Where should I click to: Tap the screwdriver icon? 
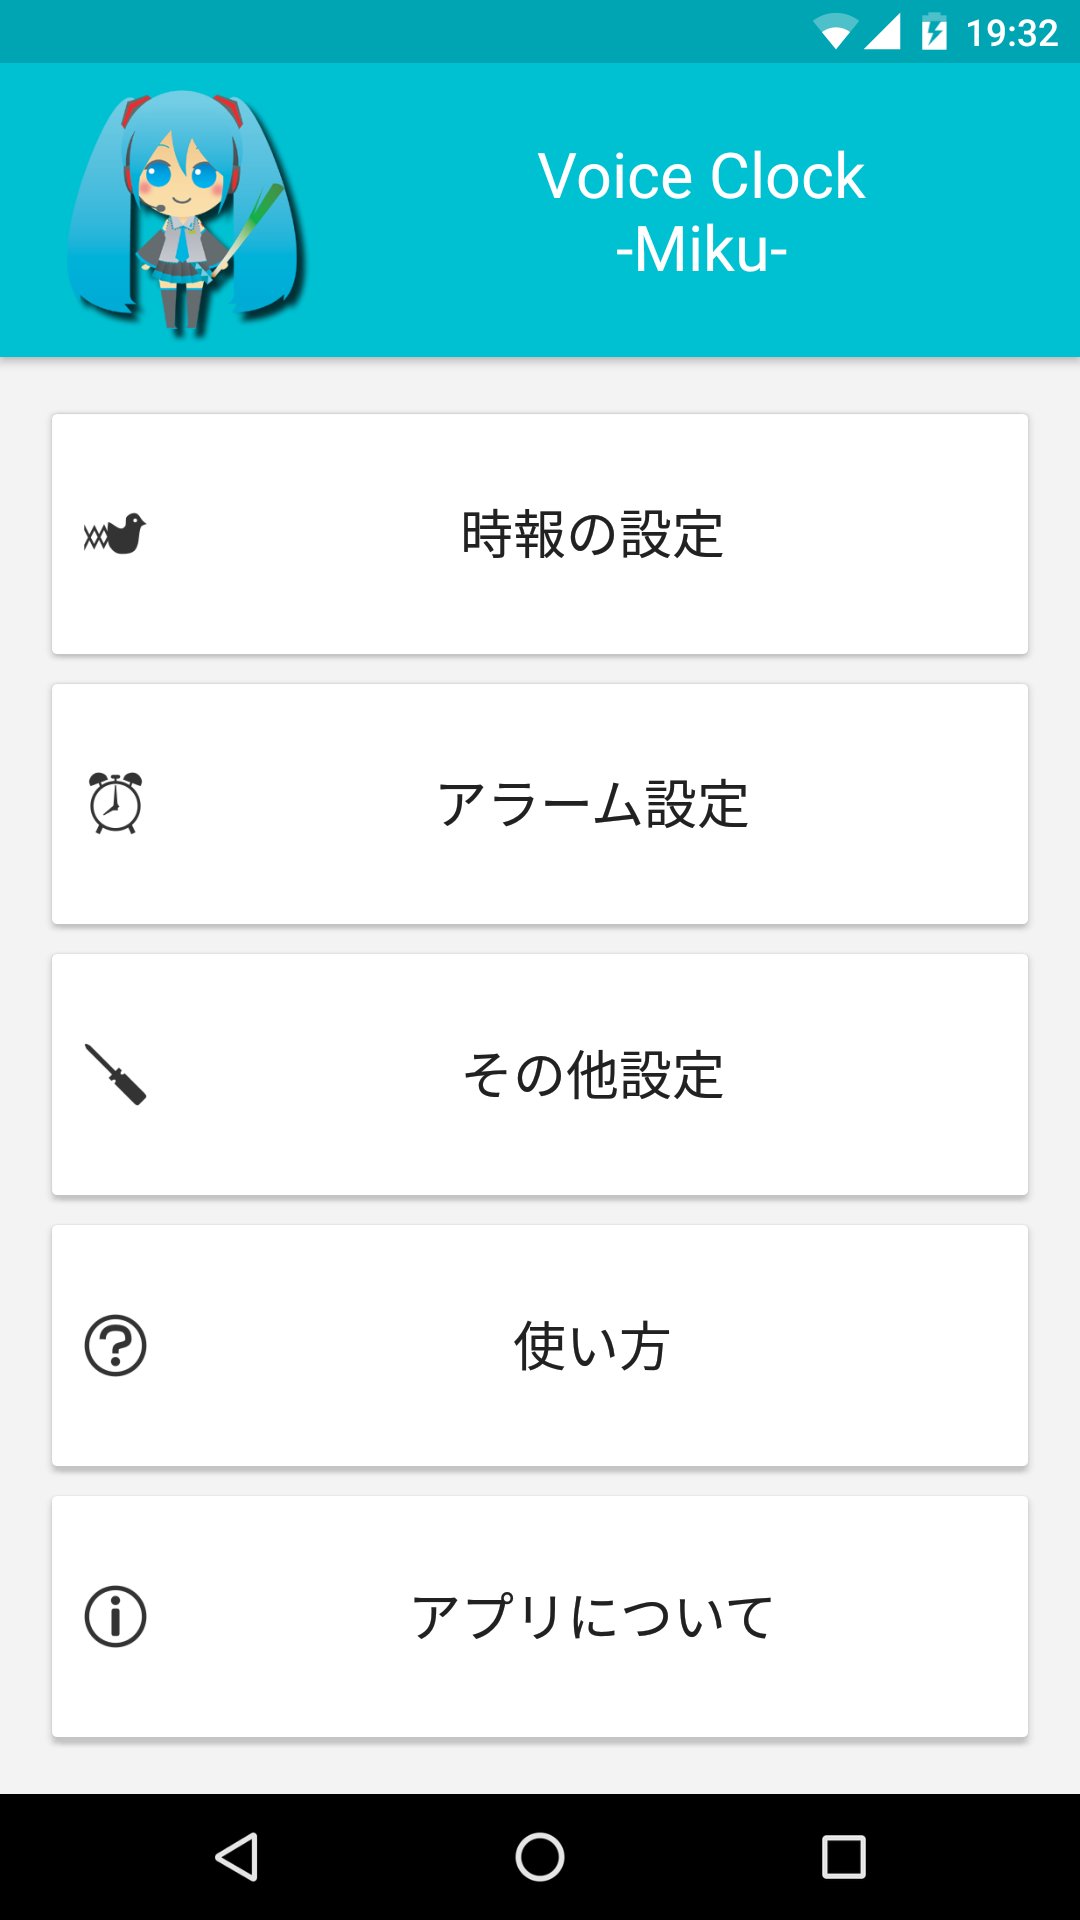115,1074
